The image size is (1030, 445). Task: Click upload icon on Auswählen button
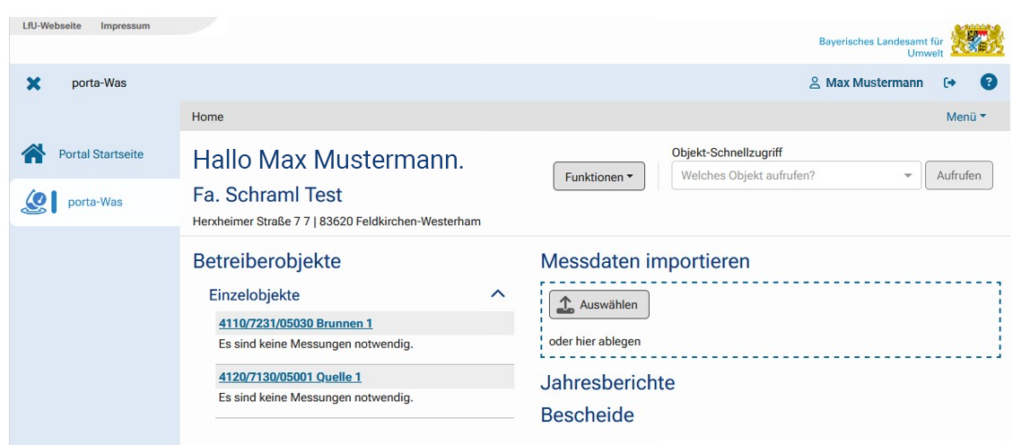[565, 304]
